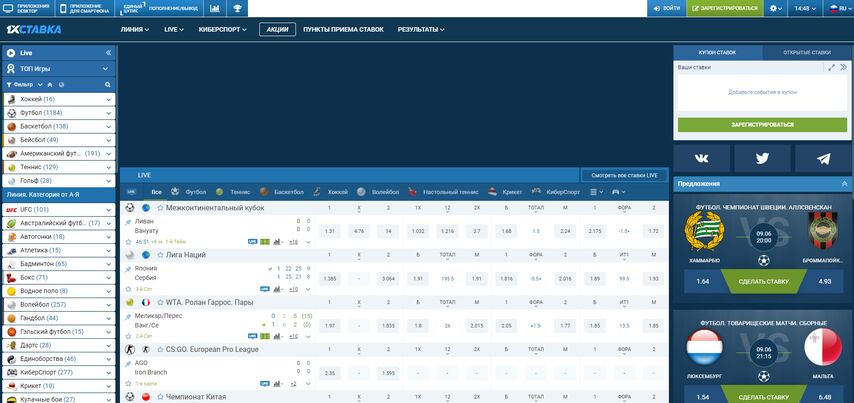Open the gamepad dropdown in LIVE bar
Viewport: 854px width, 403px height.
619,192
